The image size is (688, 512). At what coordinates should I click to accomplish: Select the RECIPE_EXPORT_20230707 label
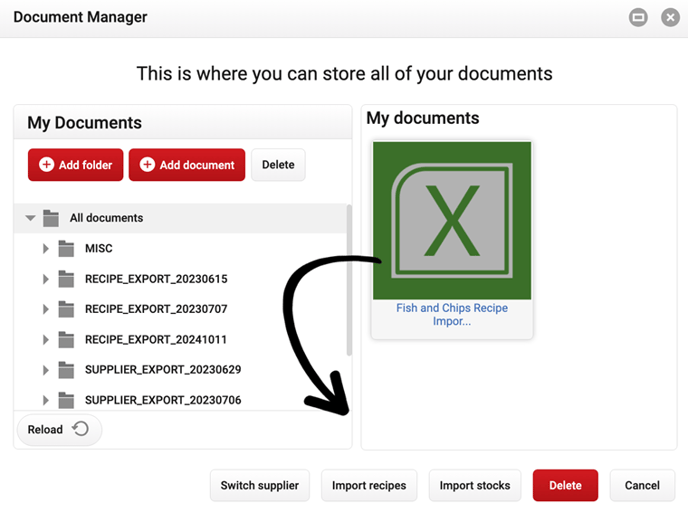[x=156, y=309]
